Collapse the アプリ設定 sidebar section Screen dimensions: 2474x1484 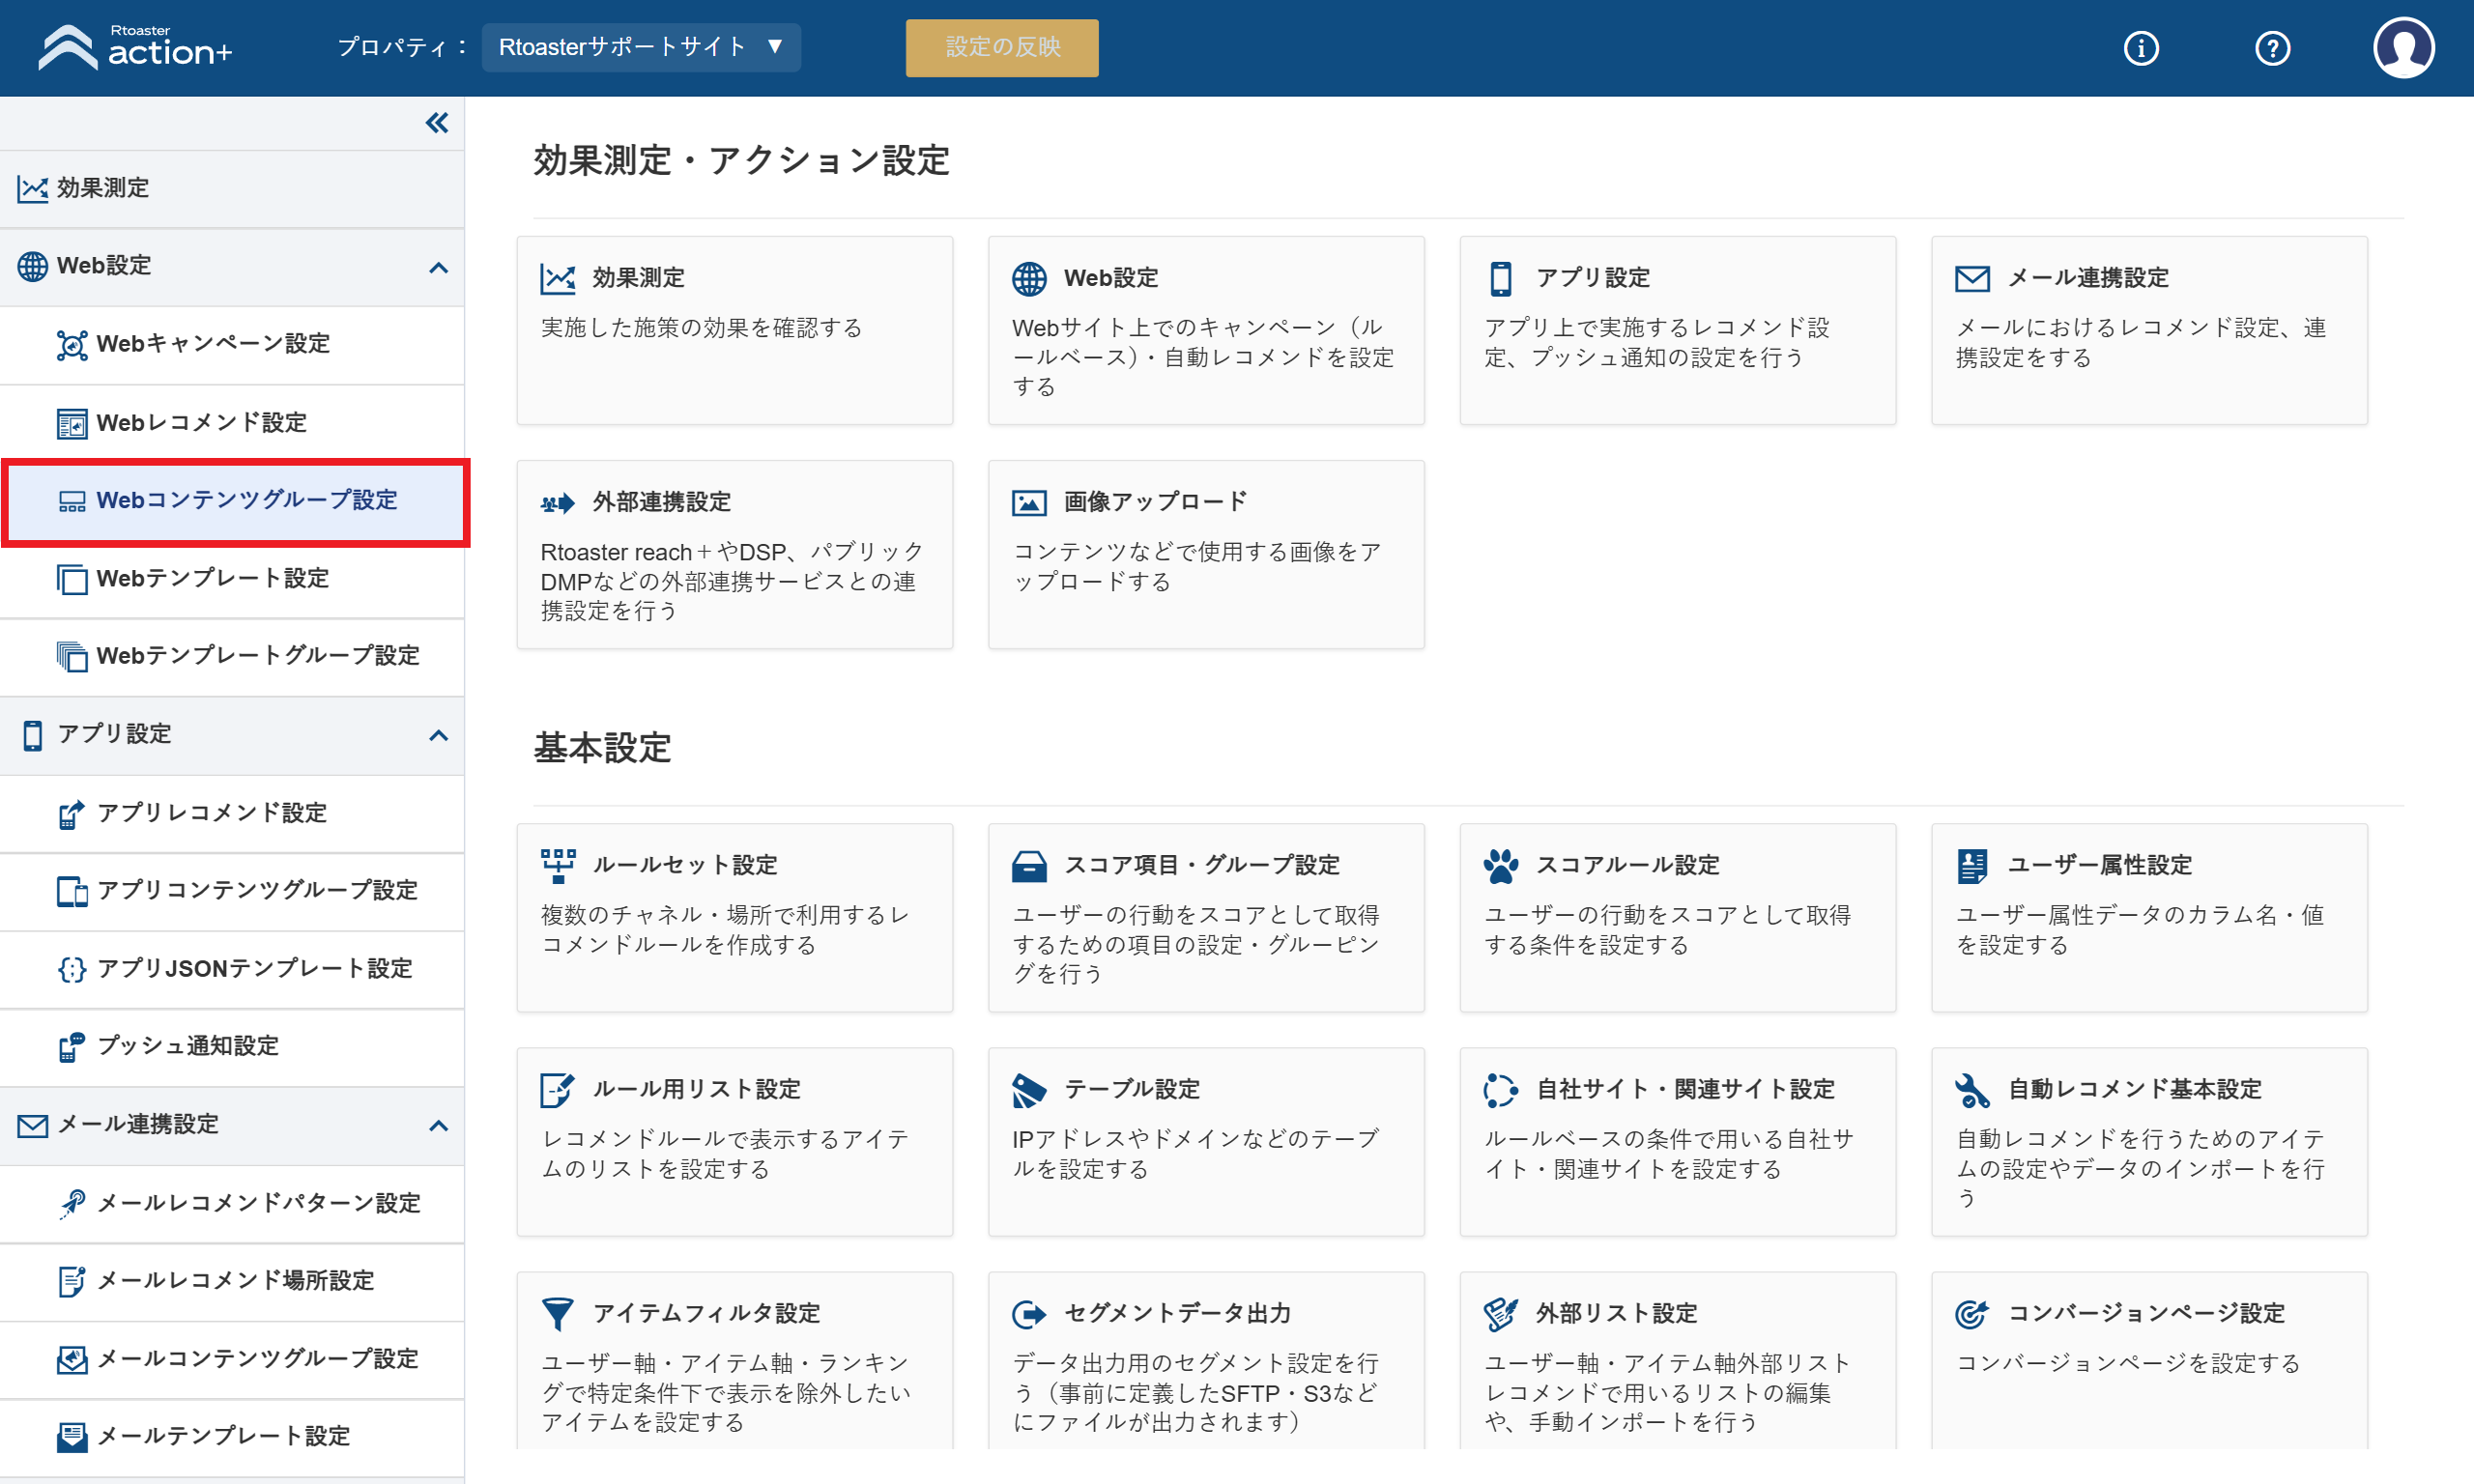[x=438, y=735]
